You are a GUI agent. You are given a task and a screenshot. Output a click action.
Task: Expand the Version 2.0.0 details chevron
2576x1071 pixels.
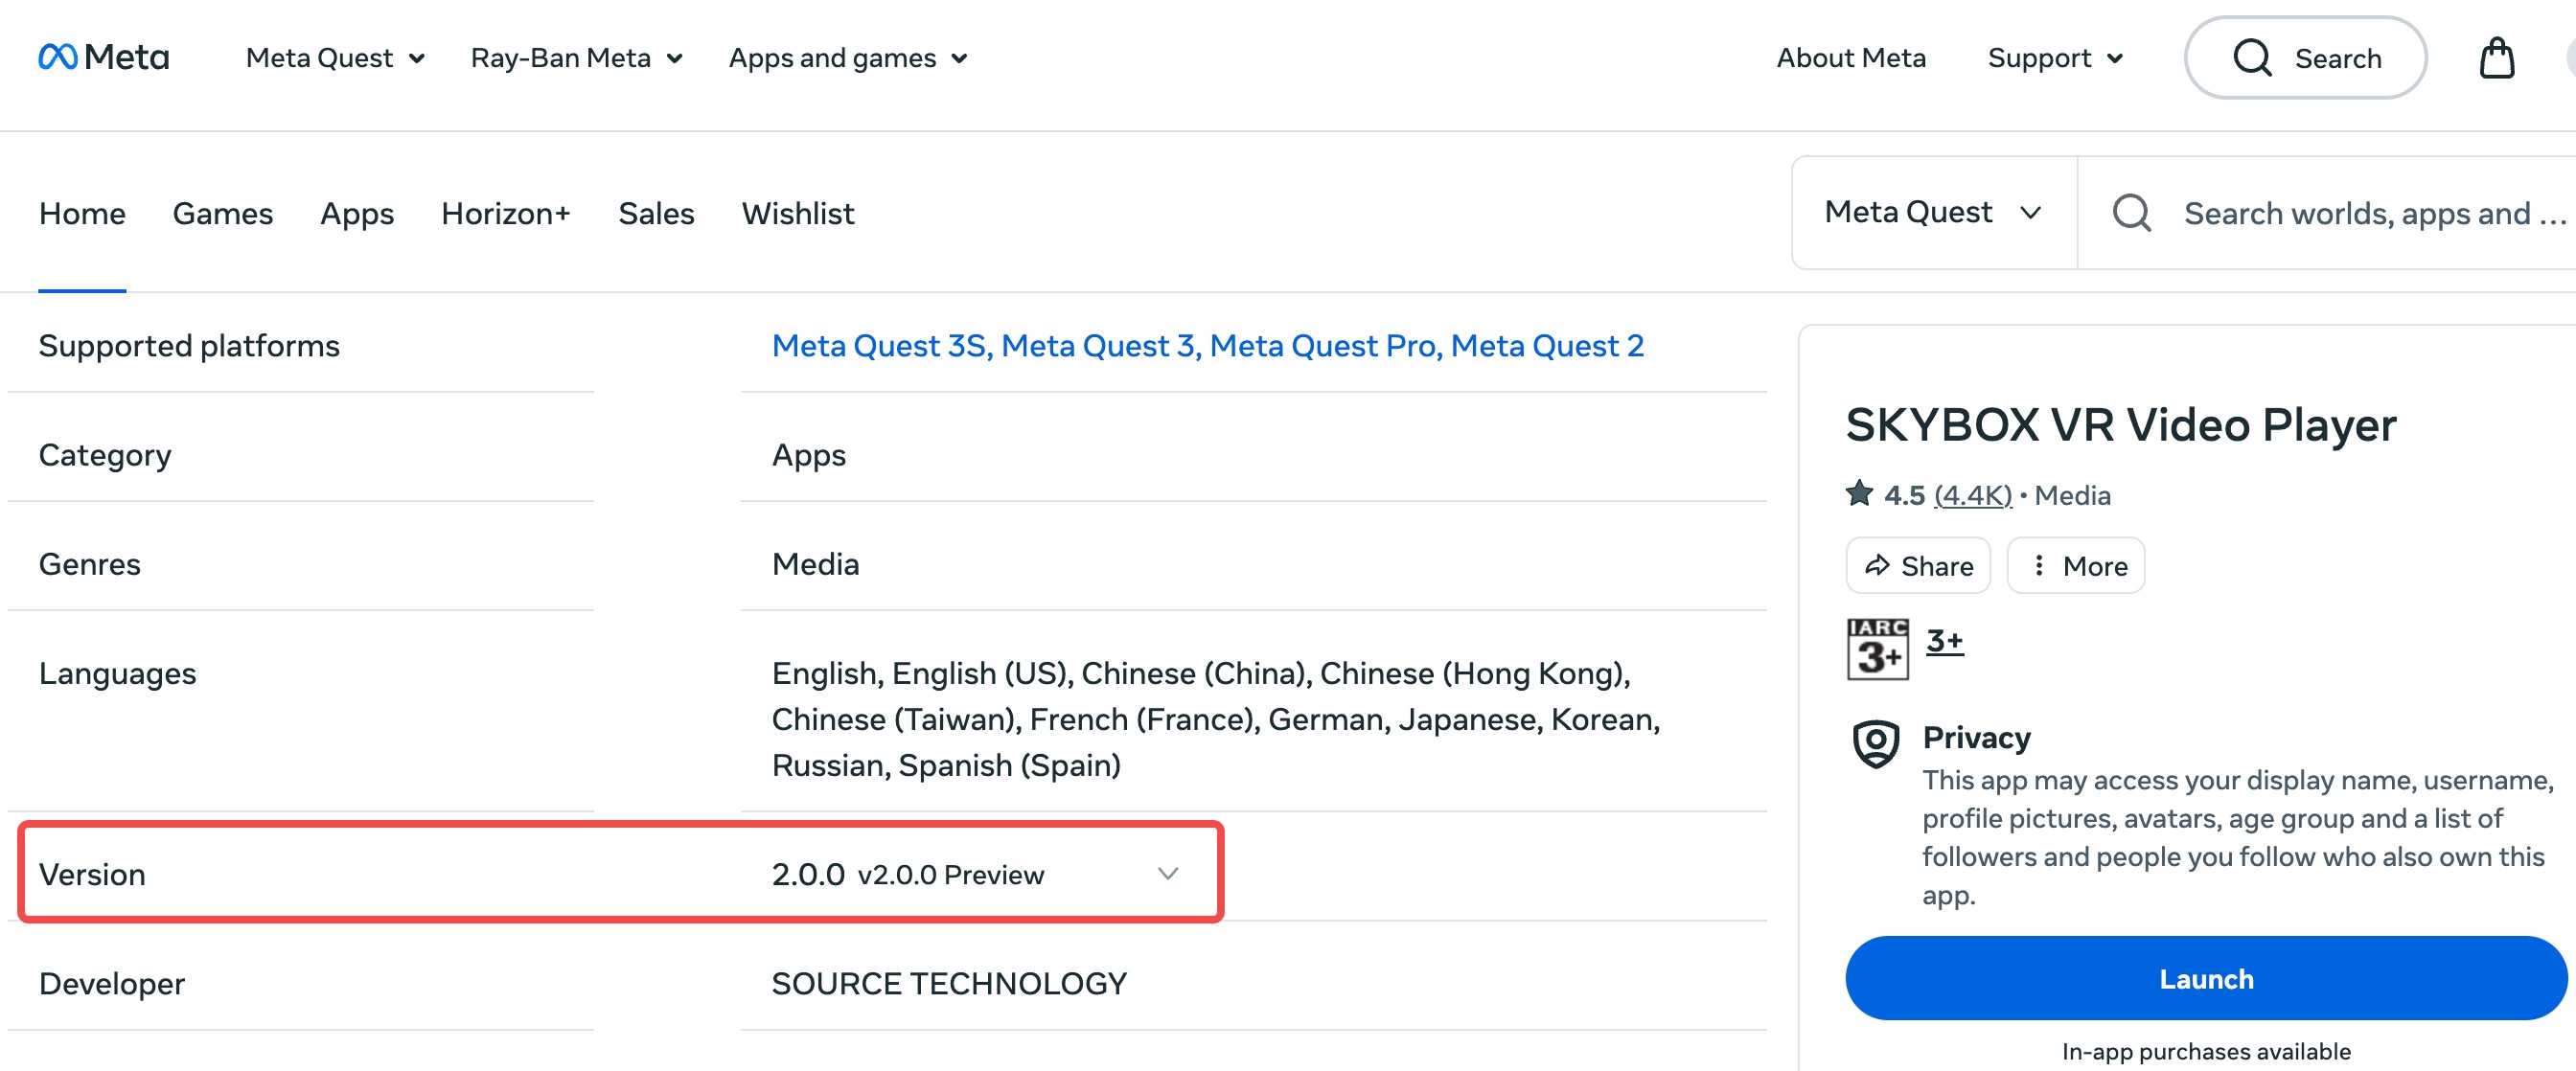tap(1167, 874)
